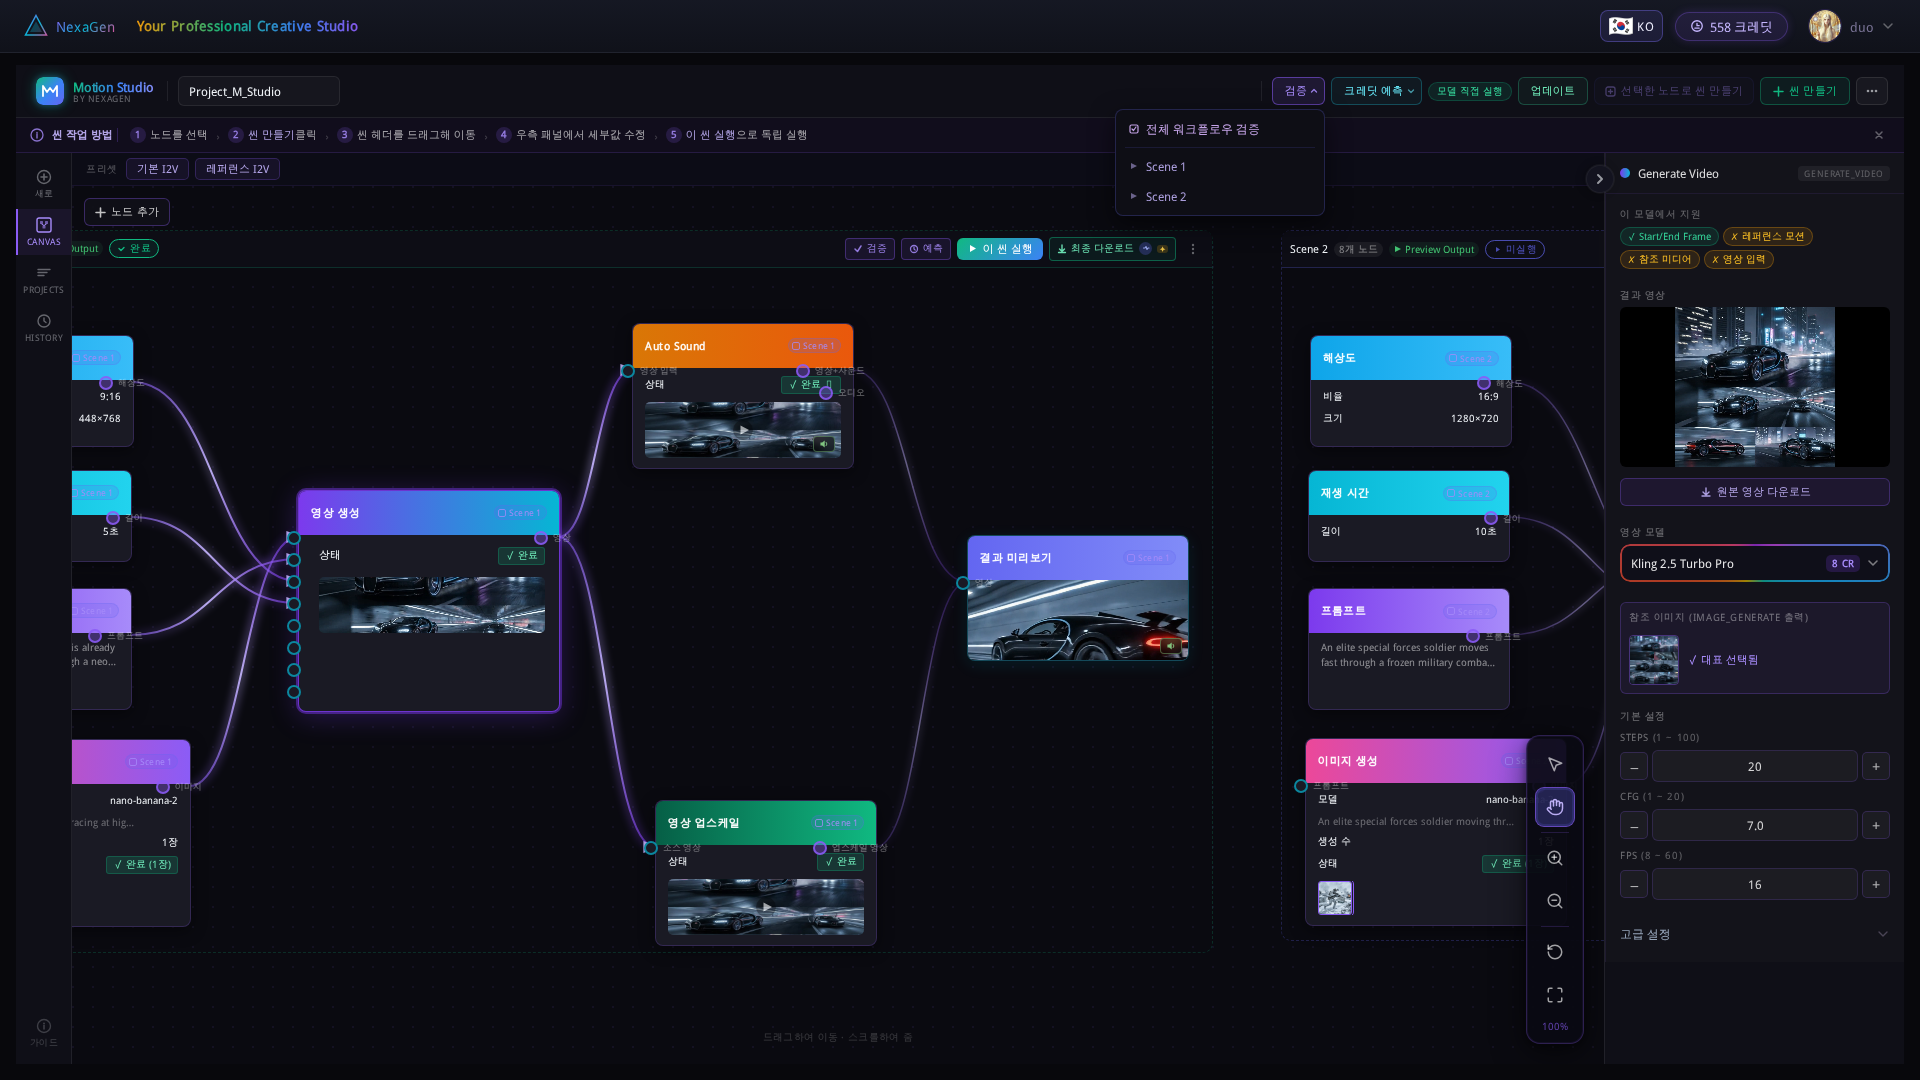Decrease STEPS value with minus
This screenshot has height=1080, width=1920.
tap(1634, 766)
